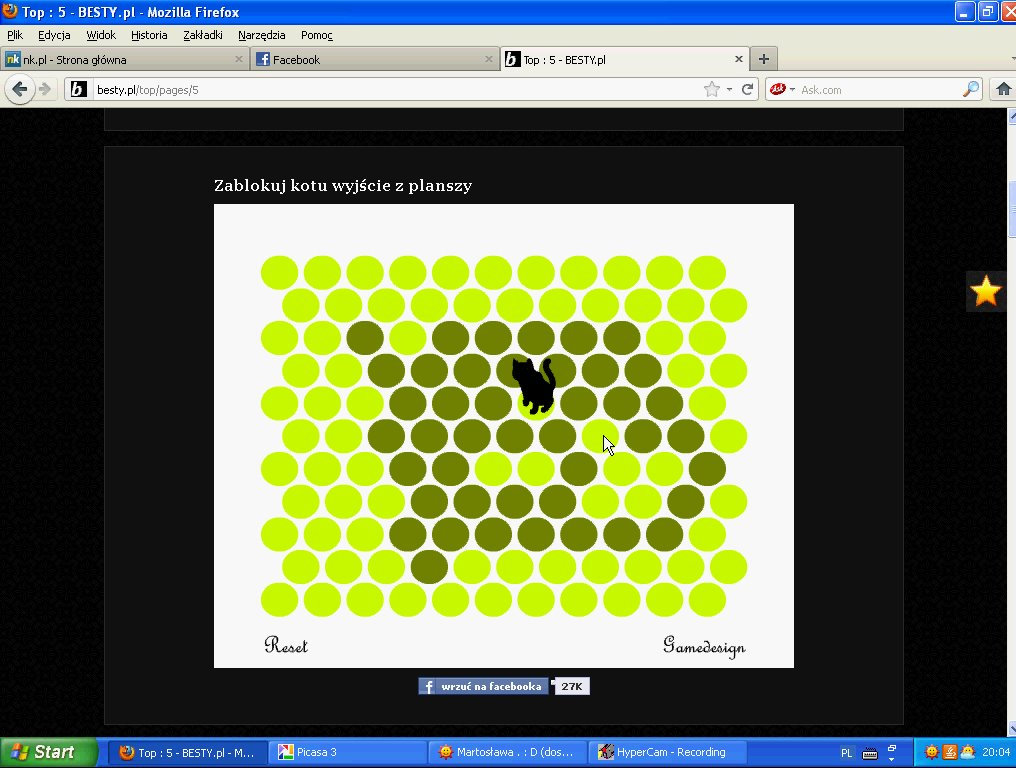Screen dimensions: 1016x768
Task: Click the PL language indicator
Action: coord(846,753)
